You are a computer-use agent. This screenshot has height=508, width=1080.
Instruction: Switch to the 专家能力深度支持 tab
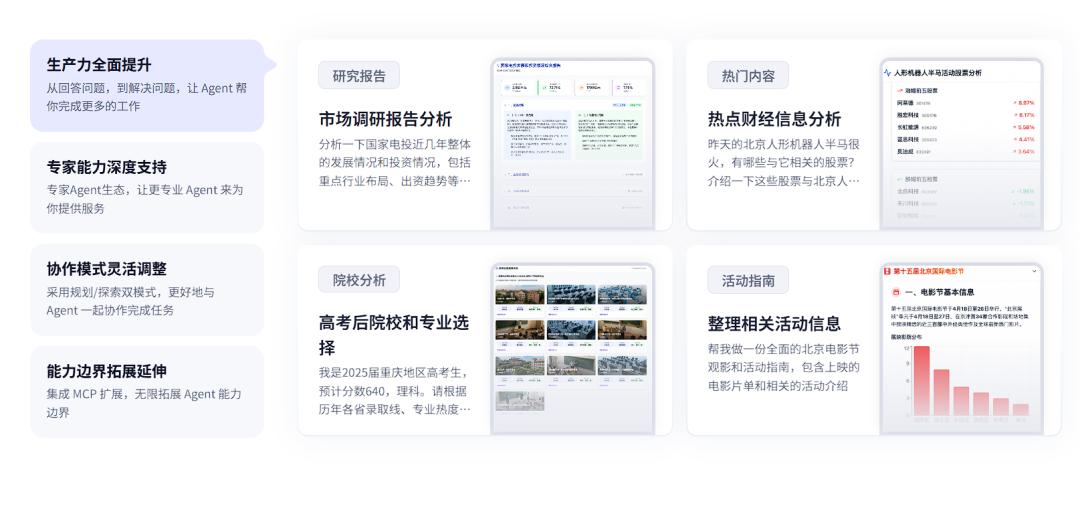pos(146,187)
